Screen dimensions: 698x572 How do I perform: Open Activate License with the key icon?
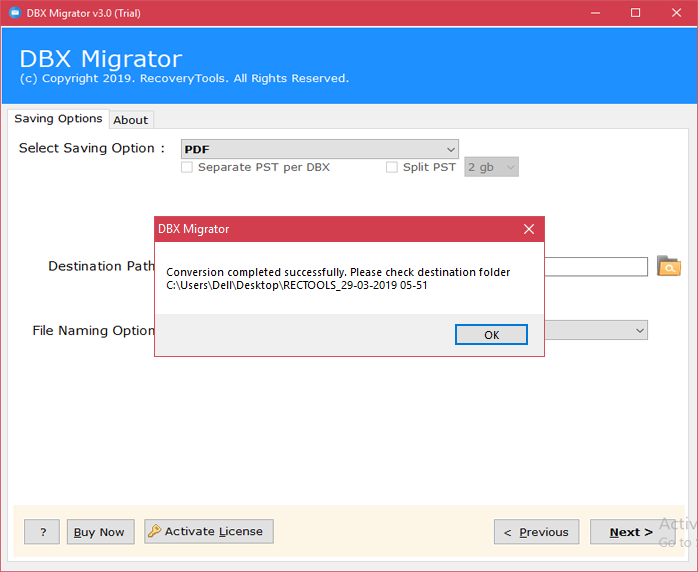click(208, 531)
